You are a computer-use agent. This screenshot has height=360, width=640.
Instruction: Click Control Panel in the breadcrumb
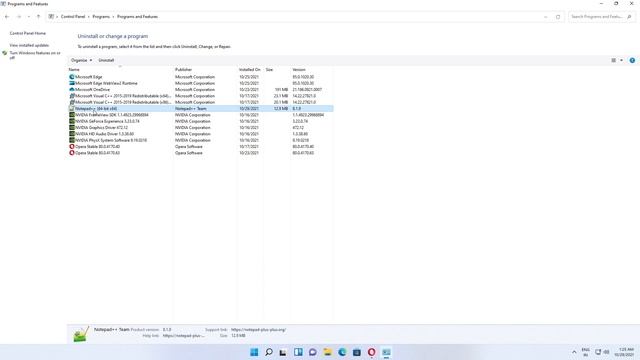point(73,17)
